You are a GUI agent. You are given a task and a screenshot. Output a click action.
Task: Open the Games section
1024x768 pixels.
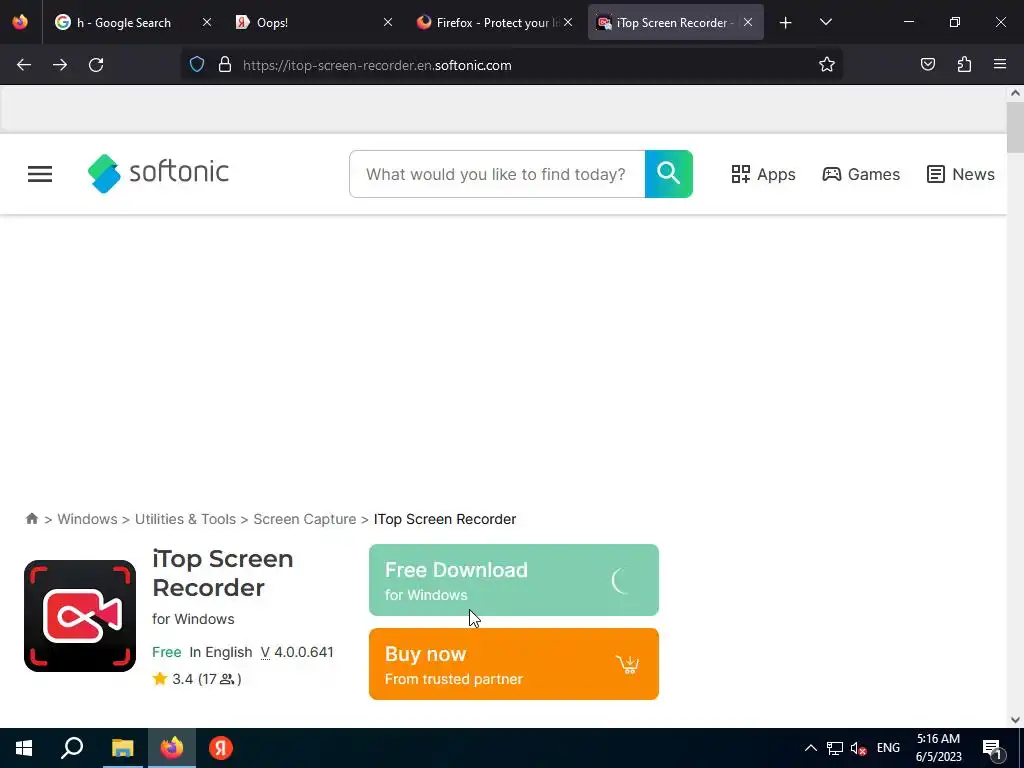861,174
